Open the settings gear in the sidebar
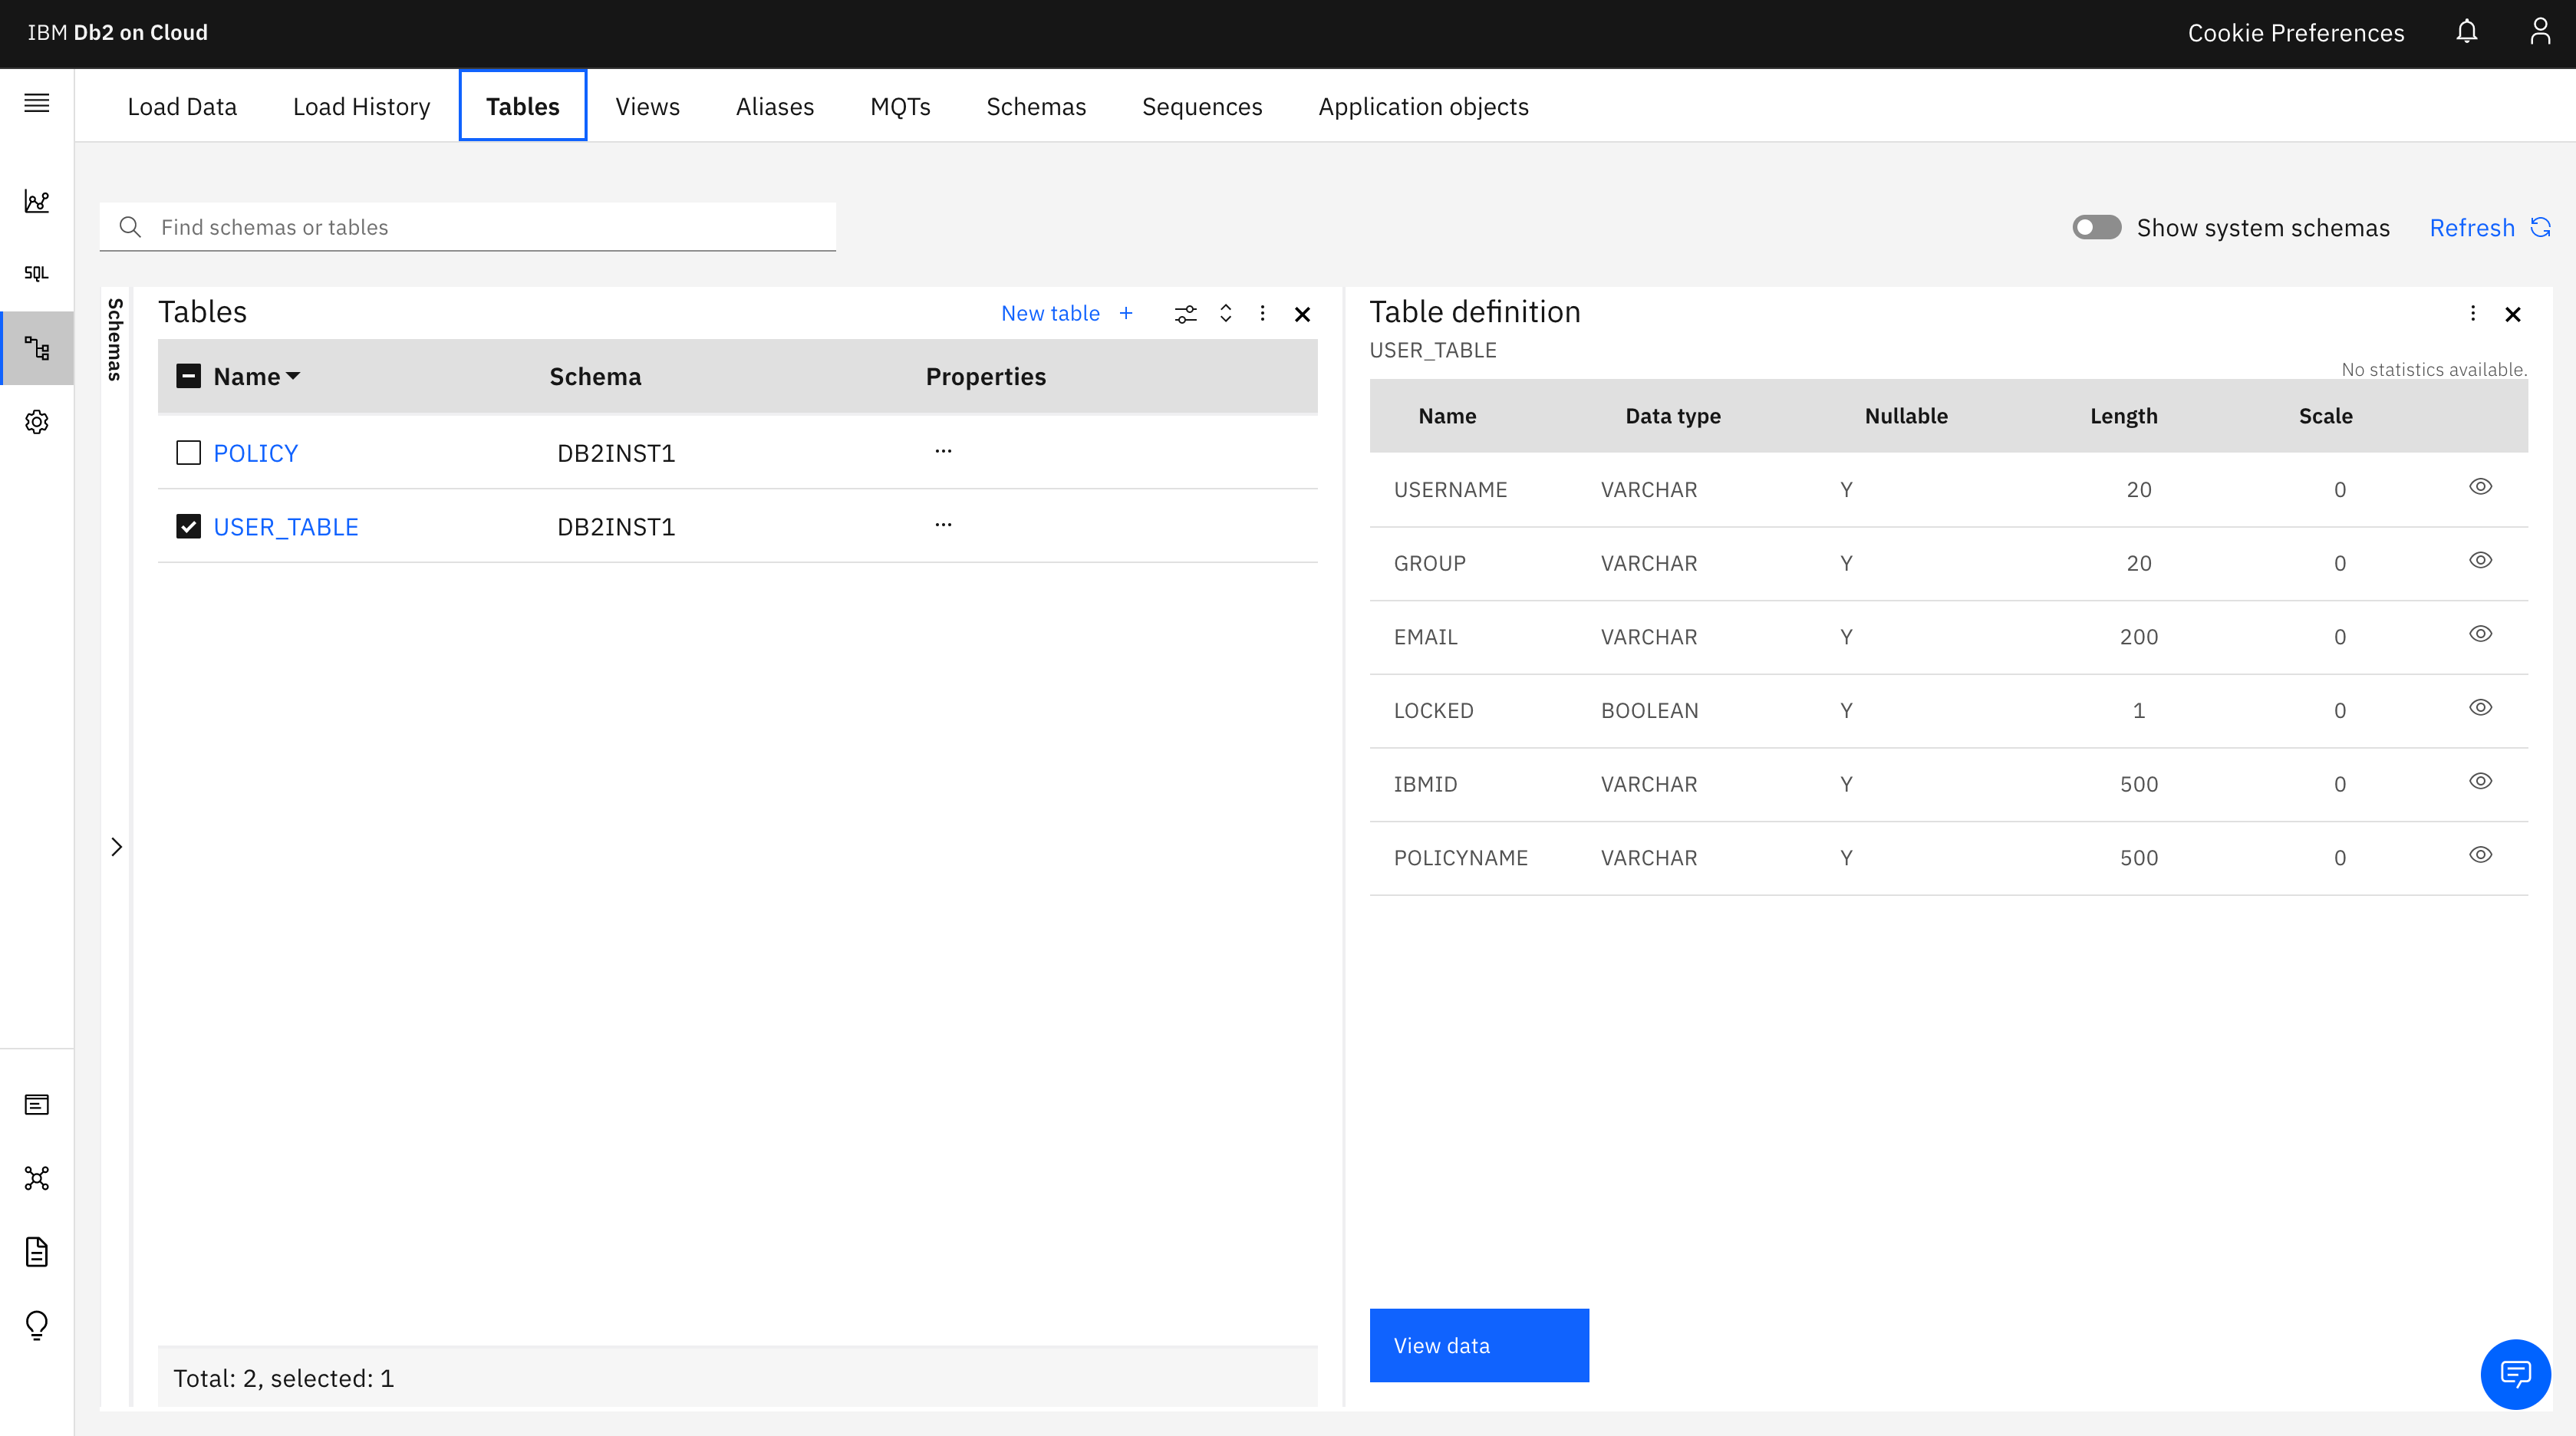This screenshot has width=2576, height=1436. tap(36, 422)
